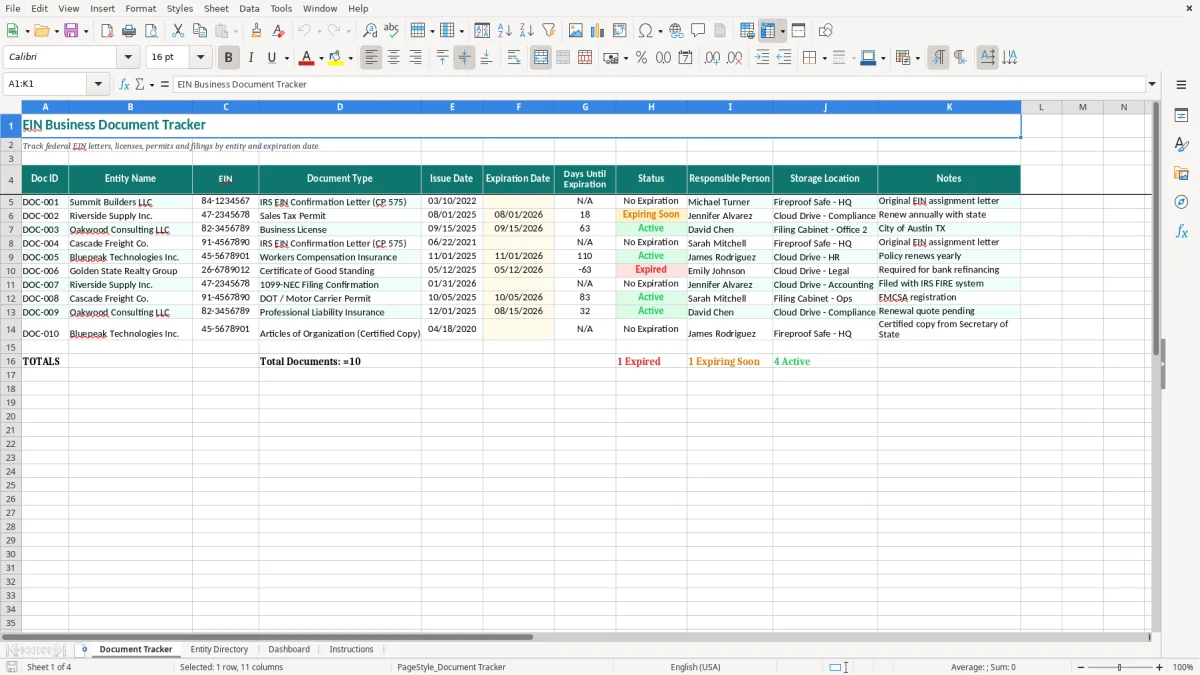This screenshot has width=1200, height=675.
Task: Click the Sort Descending icon
Action: coord(527,31)
